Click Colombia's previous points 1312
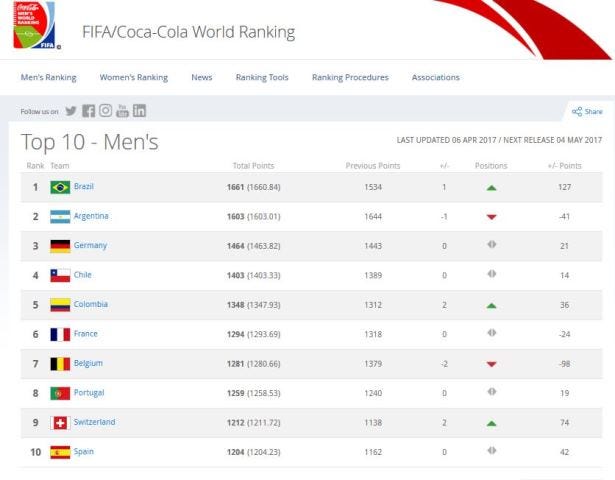The height and width of the screenshot is (480, 615). 373,305
